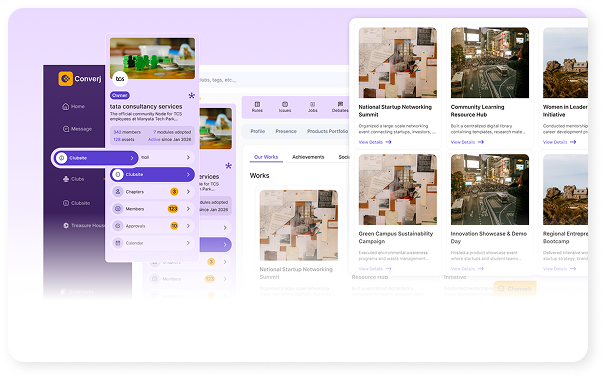
Task: Click the 7 modules adopted stat
Action: click(172, 132)
